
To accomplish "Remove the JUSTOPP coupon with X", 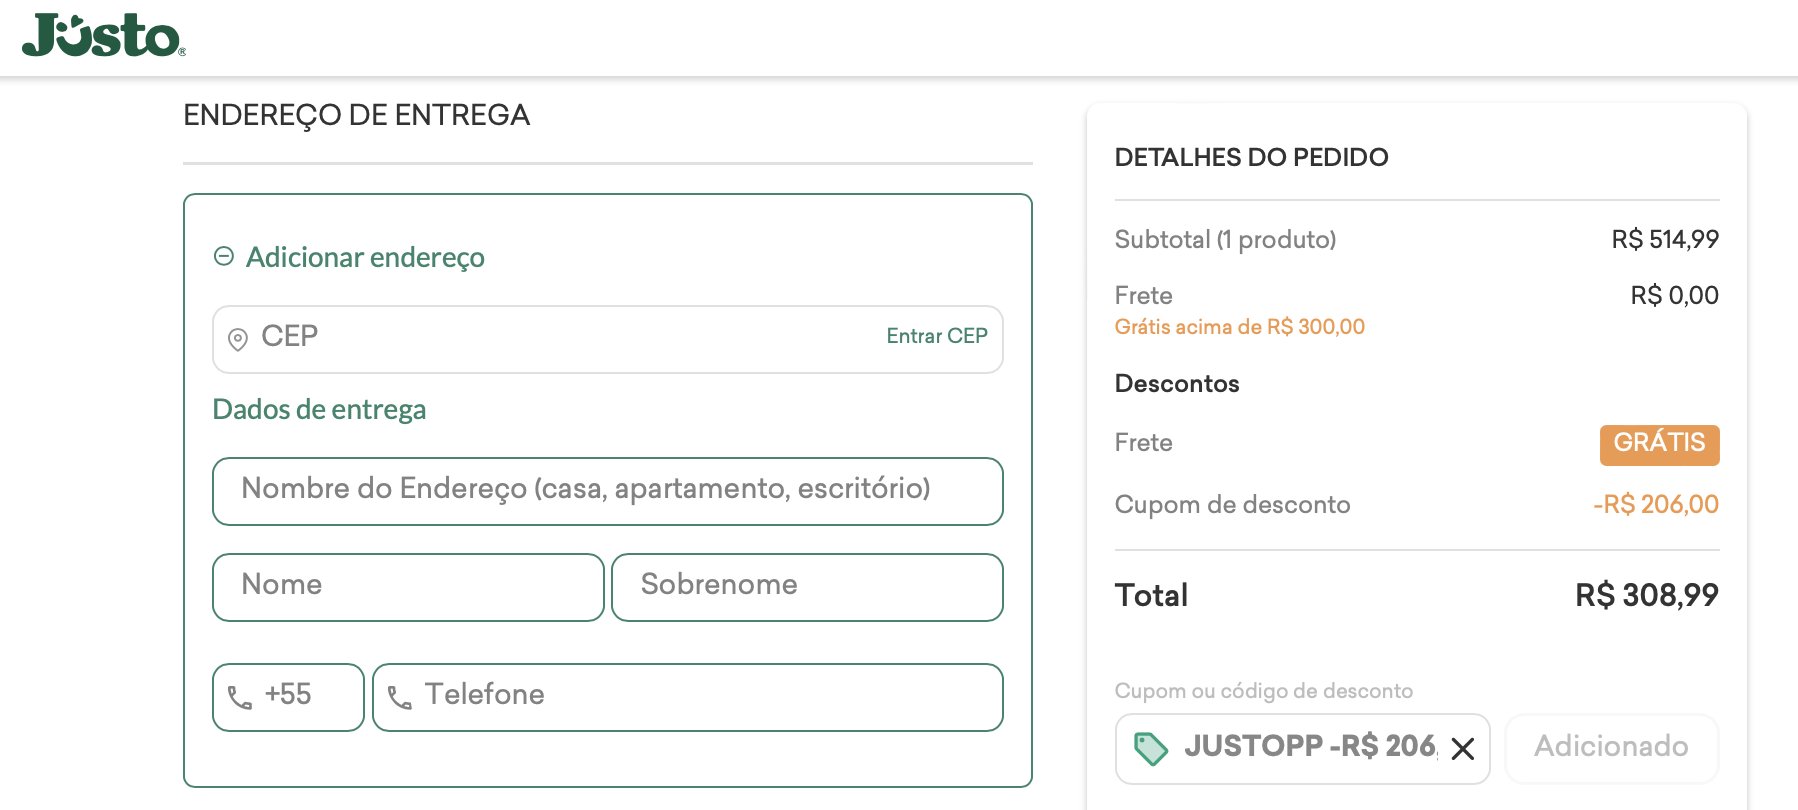I will [1463, 748].
